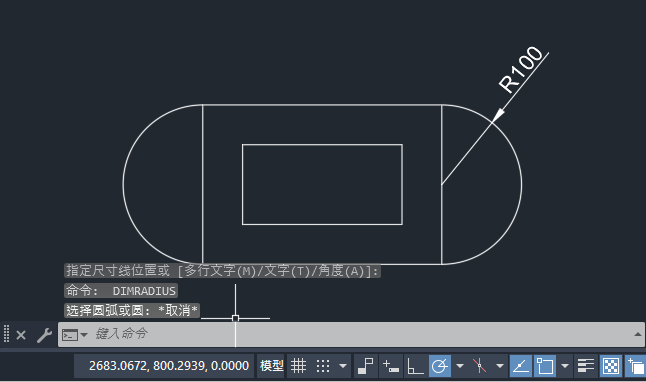Toggle lineweight display icon
Image resolution: width=646 pixels, height=382 pixels.
click(x=585, y=366)
